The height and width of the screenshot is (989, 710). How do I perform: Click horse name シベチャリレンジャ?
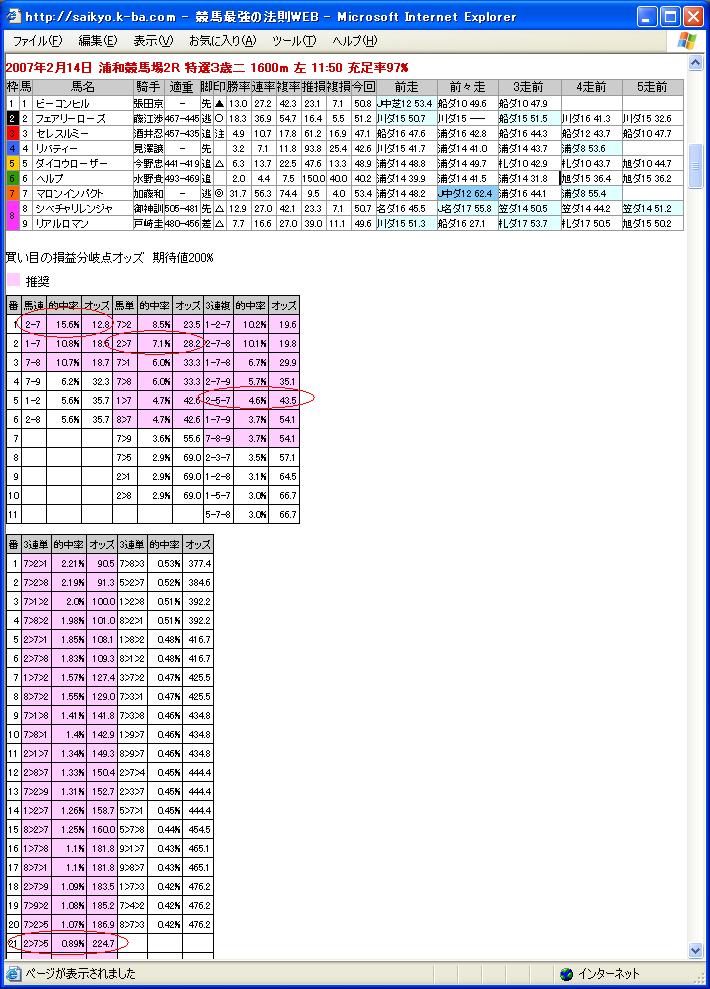tap(74, 209)
